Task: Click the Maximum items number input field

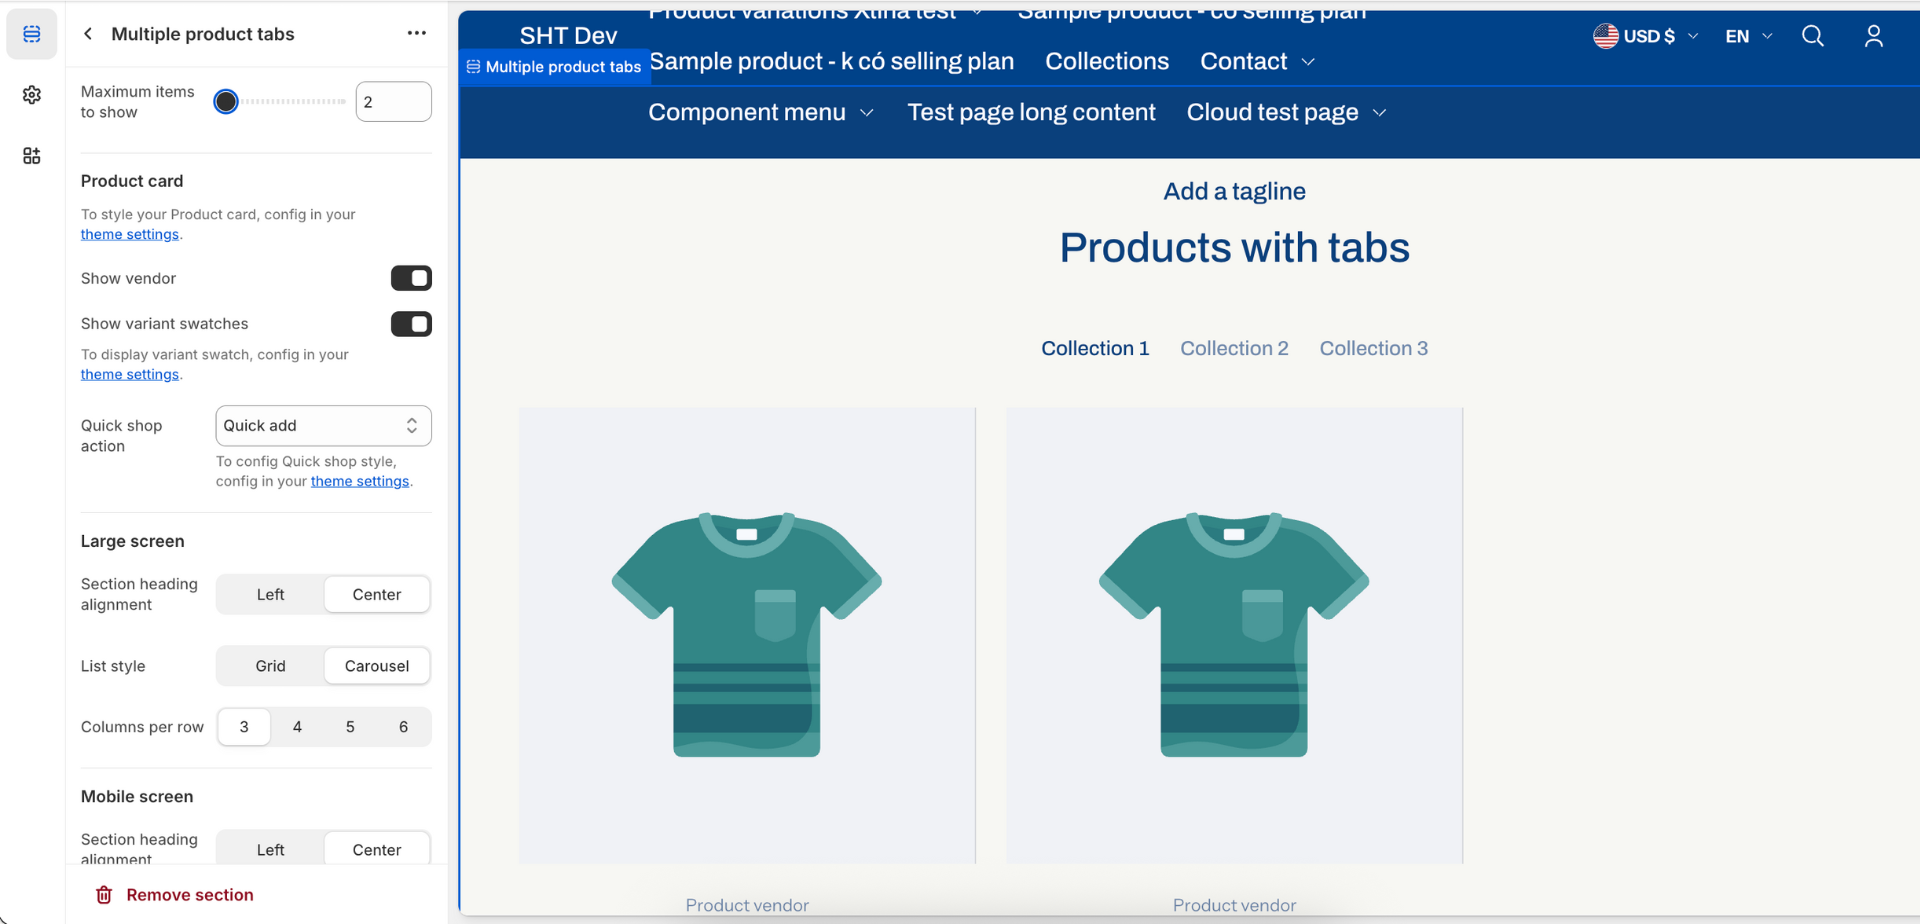Action: tap(393, 102)
